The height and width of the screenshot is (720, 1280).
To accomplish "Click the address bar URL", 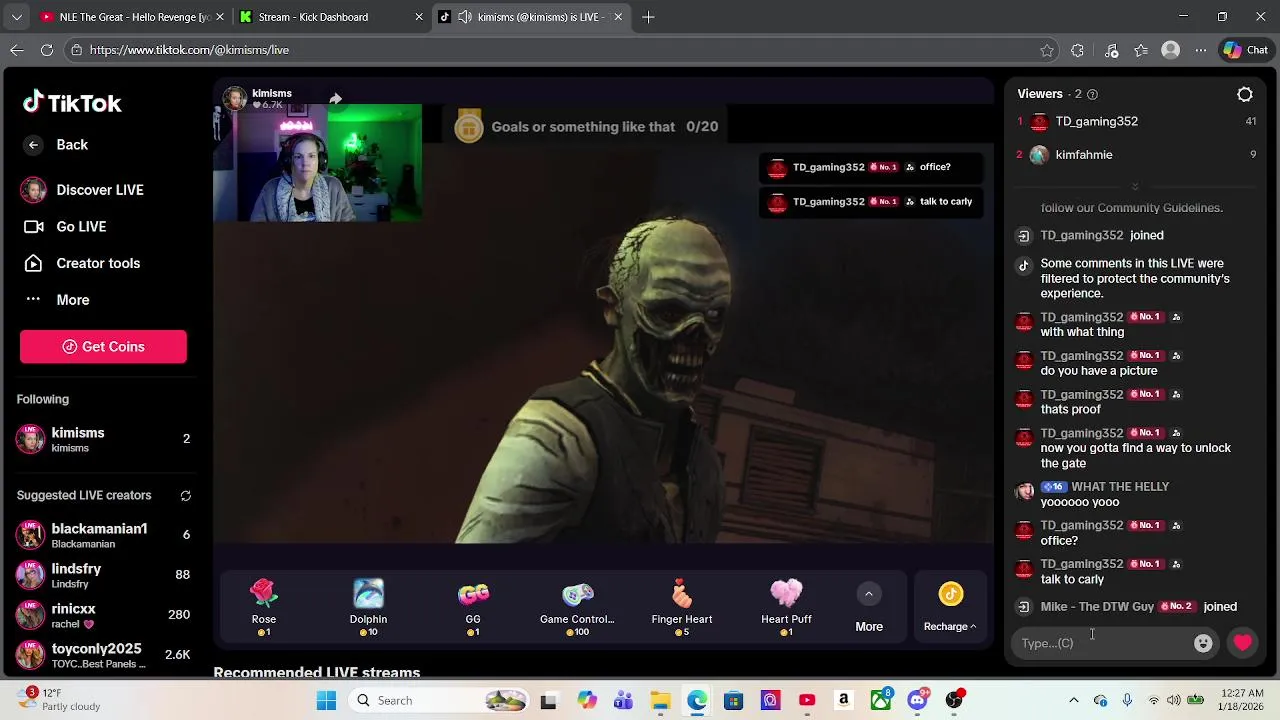I will (x=189, y=50).
